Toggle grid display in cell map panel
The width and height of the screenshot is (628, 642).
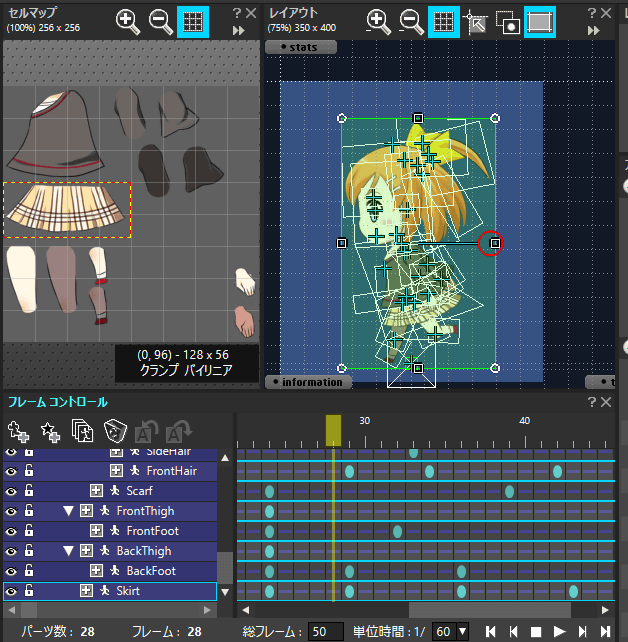coord(193,22)
